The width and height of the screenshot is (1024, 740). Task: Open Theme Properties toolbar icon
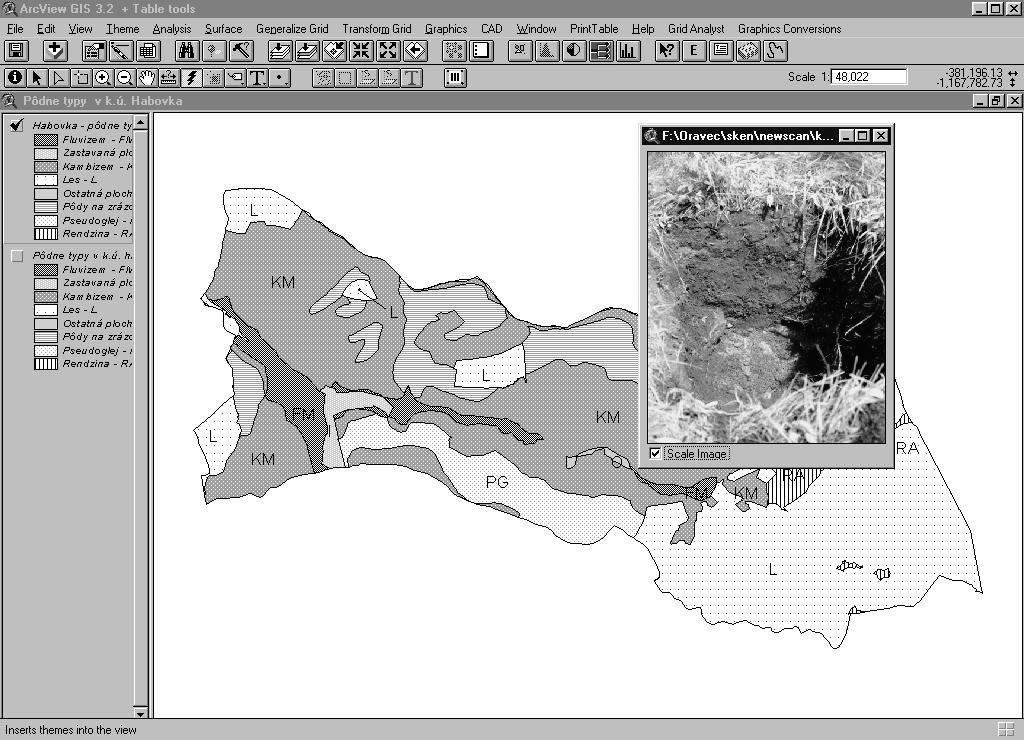point(94,50)
